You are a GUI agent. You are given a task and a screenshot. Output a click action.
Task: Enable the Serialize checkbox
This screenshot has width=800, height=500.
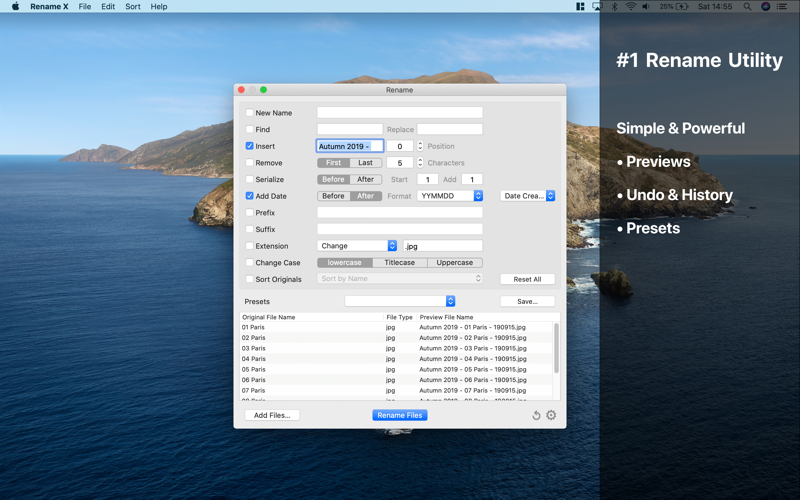249,179
